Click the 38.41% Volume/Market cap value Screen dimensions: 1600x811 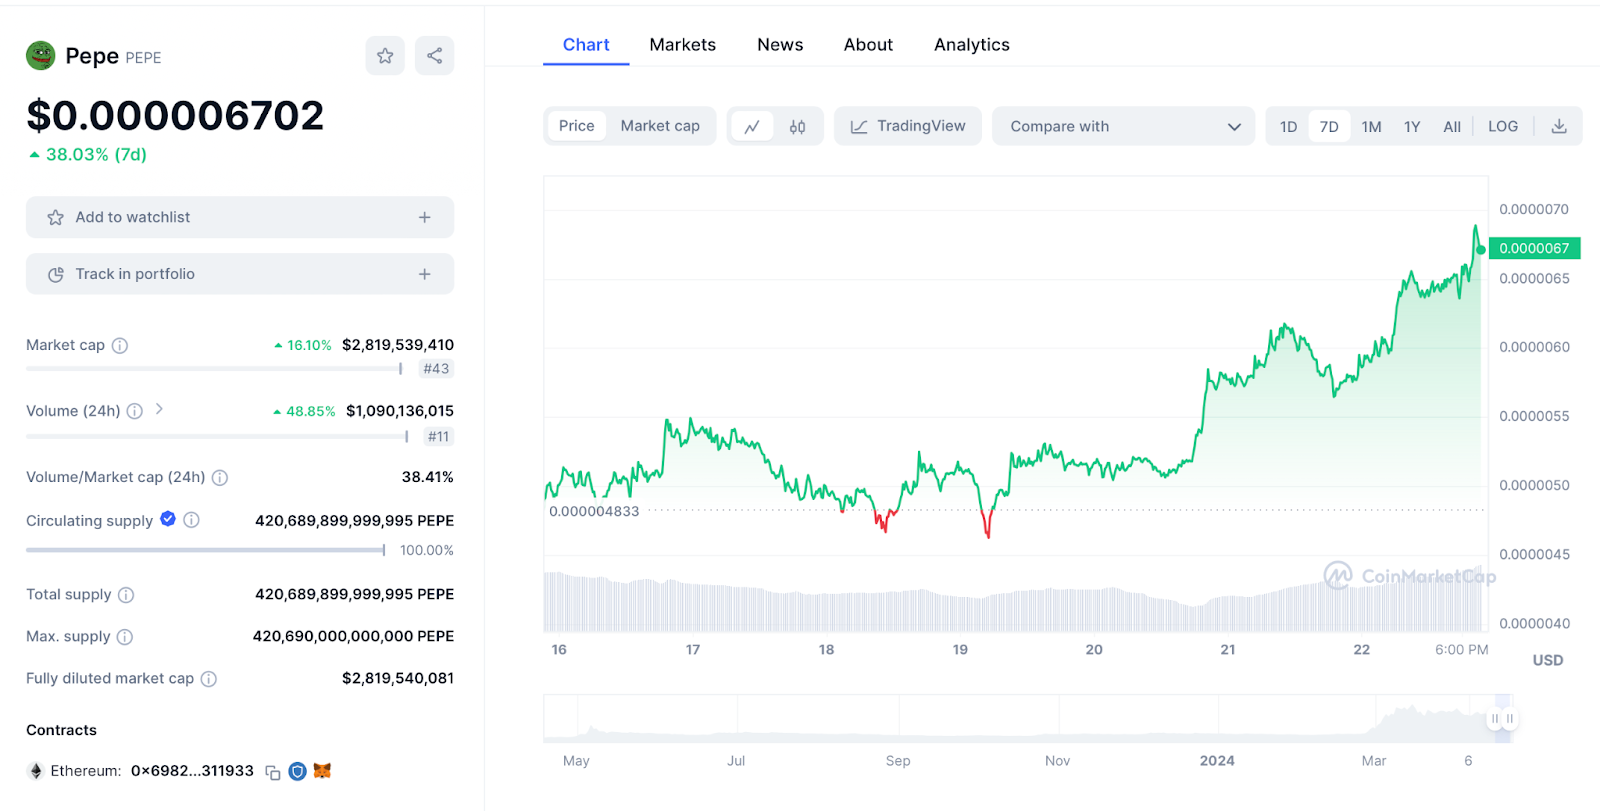coord(428,477)
